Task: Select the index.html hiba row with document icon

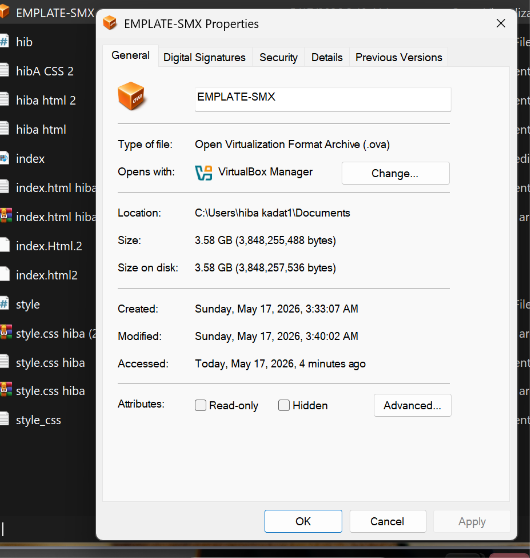Action: [x=48, y=188]
